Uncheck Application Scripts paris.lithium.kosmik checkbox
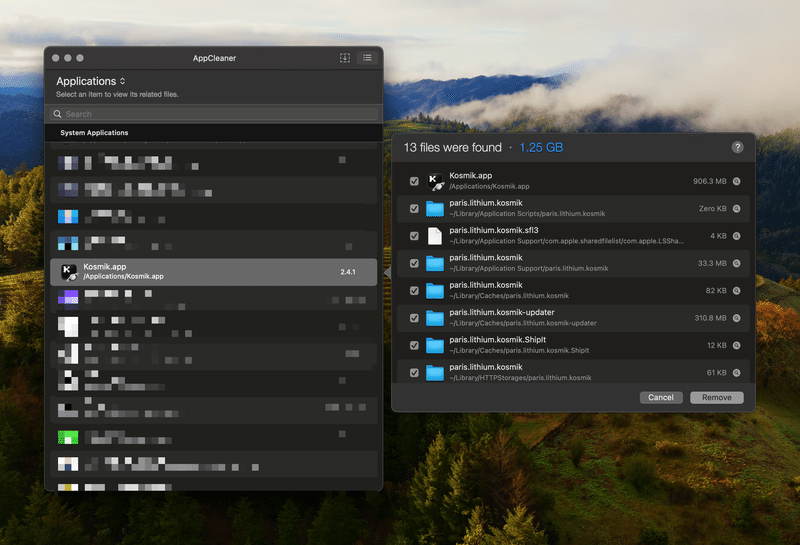 414,209
